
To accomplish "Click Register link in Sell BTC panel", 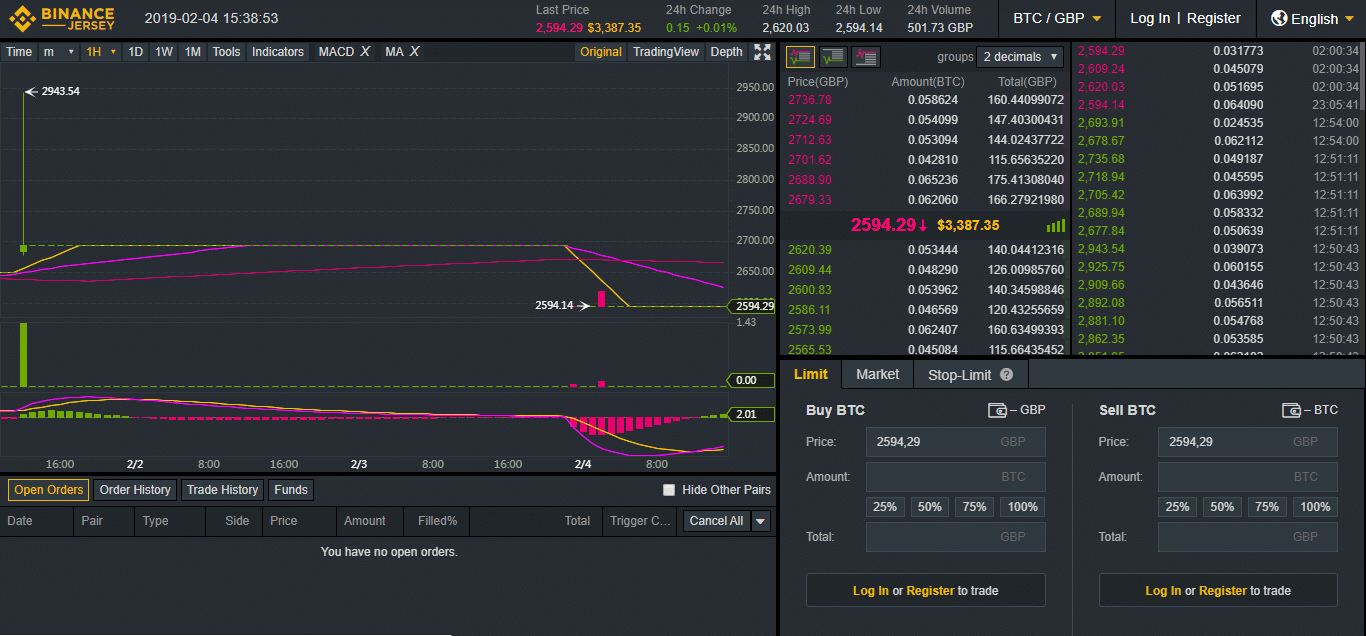I will pos(1223,591).
